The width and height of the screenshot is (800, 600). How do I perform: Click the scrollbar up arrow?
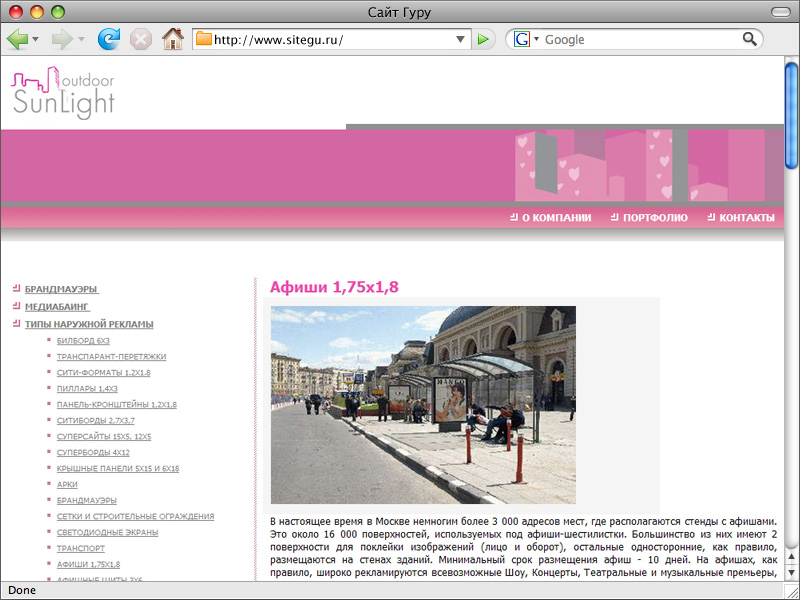[x=792, y=557]
